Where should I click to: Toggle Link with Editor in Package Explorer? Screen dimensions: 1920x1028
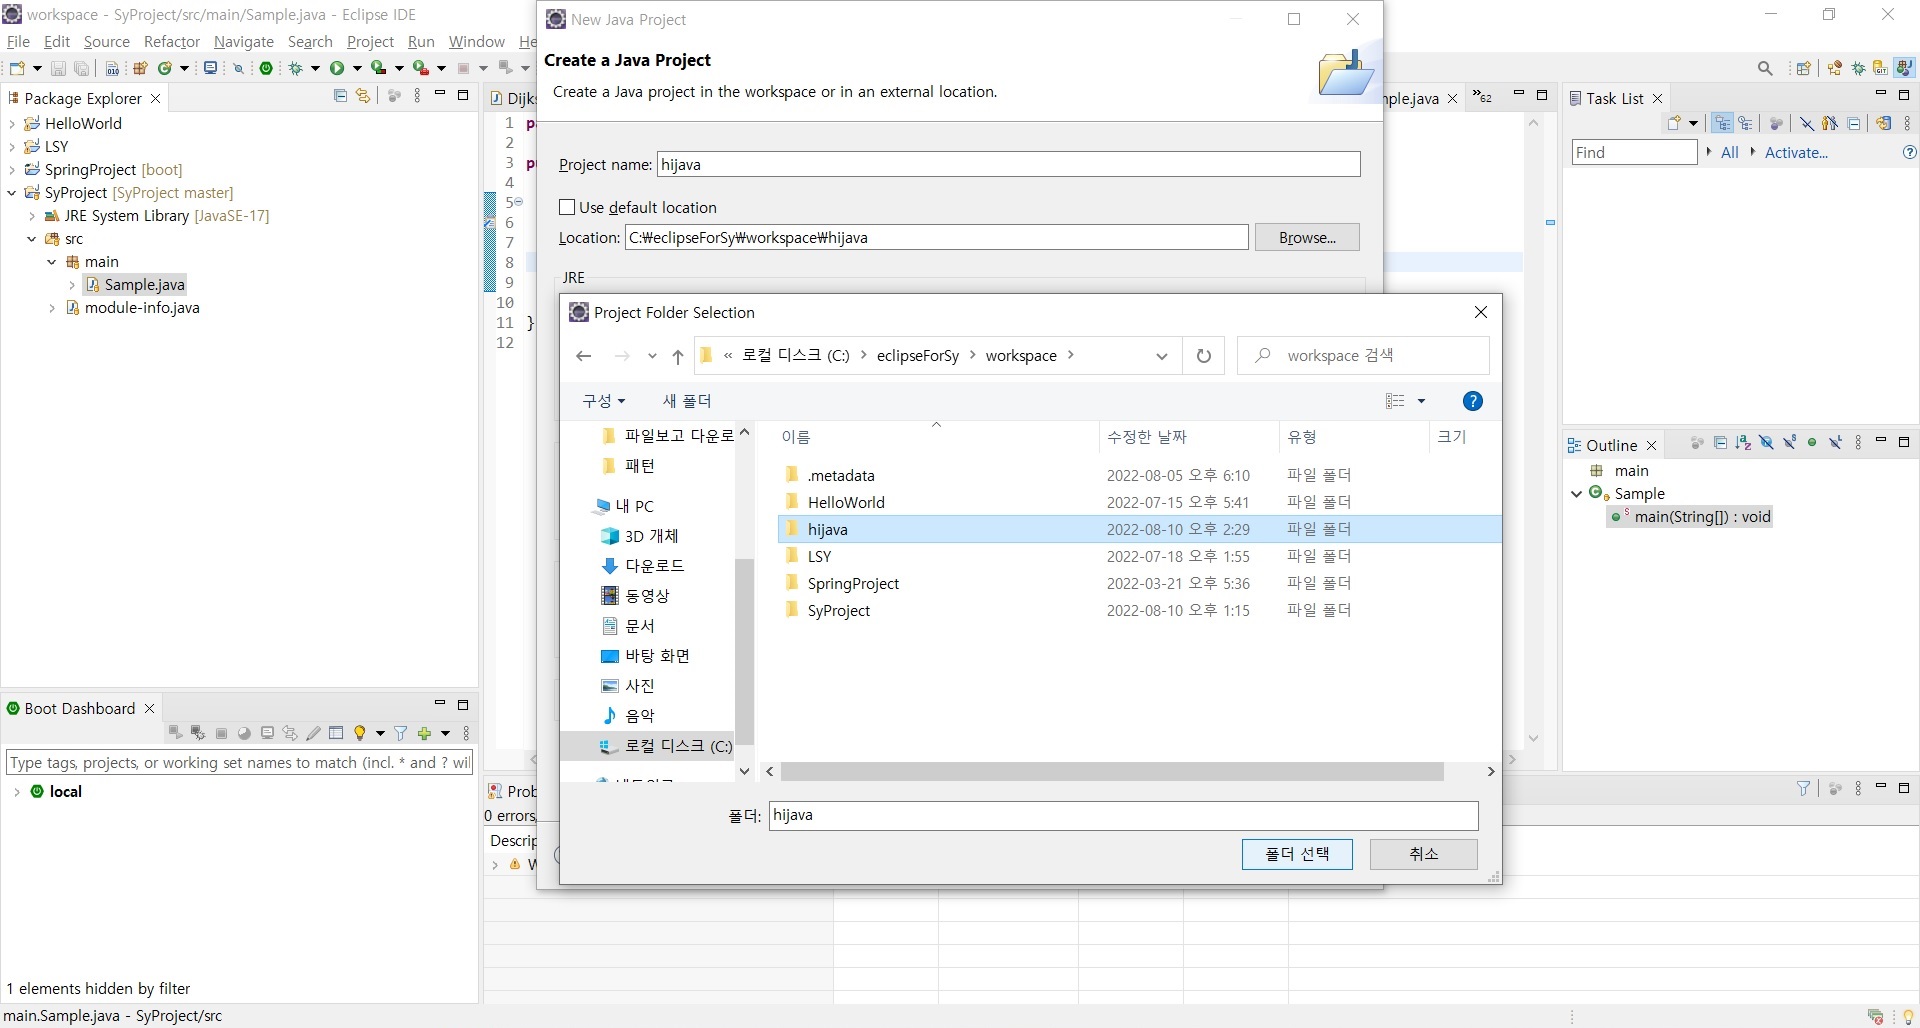(363, 96)
